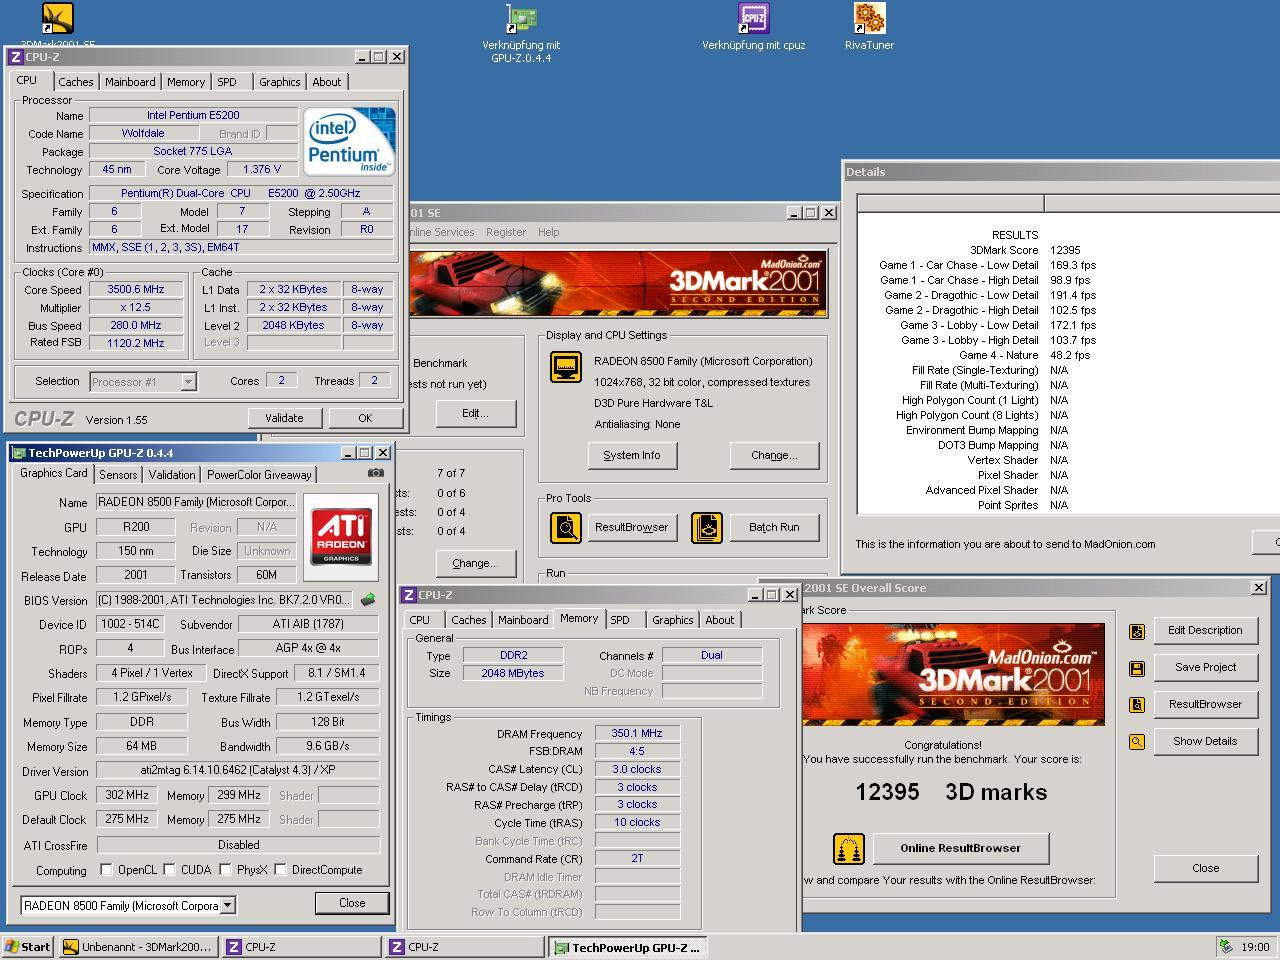
Task: Open the Sensors tab in GPU-Z
Action: point(118,475)
